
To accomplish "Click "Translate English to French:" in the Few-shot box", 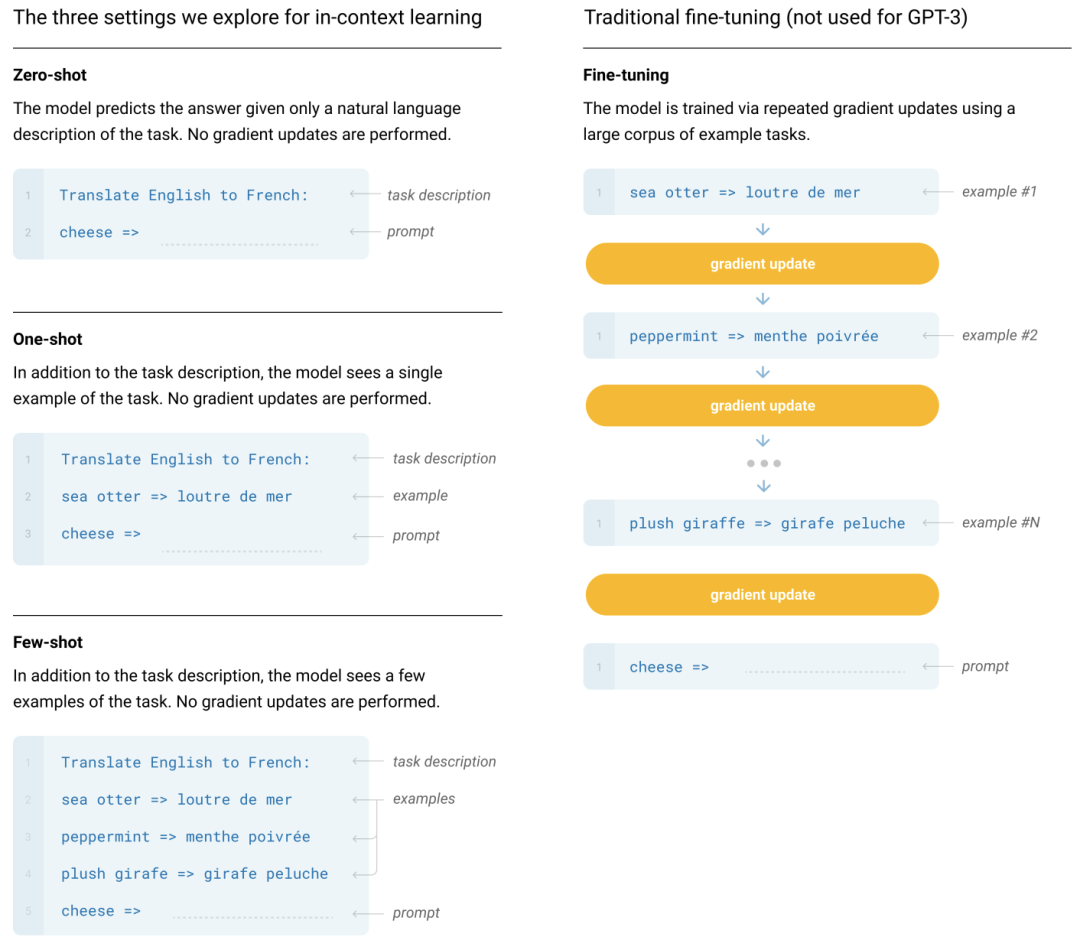I will pos(185,762).
